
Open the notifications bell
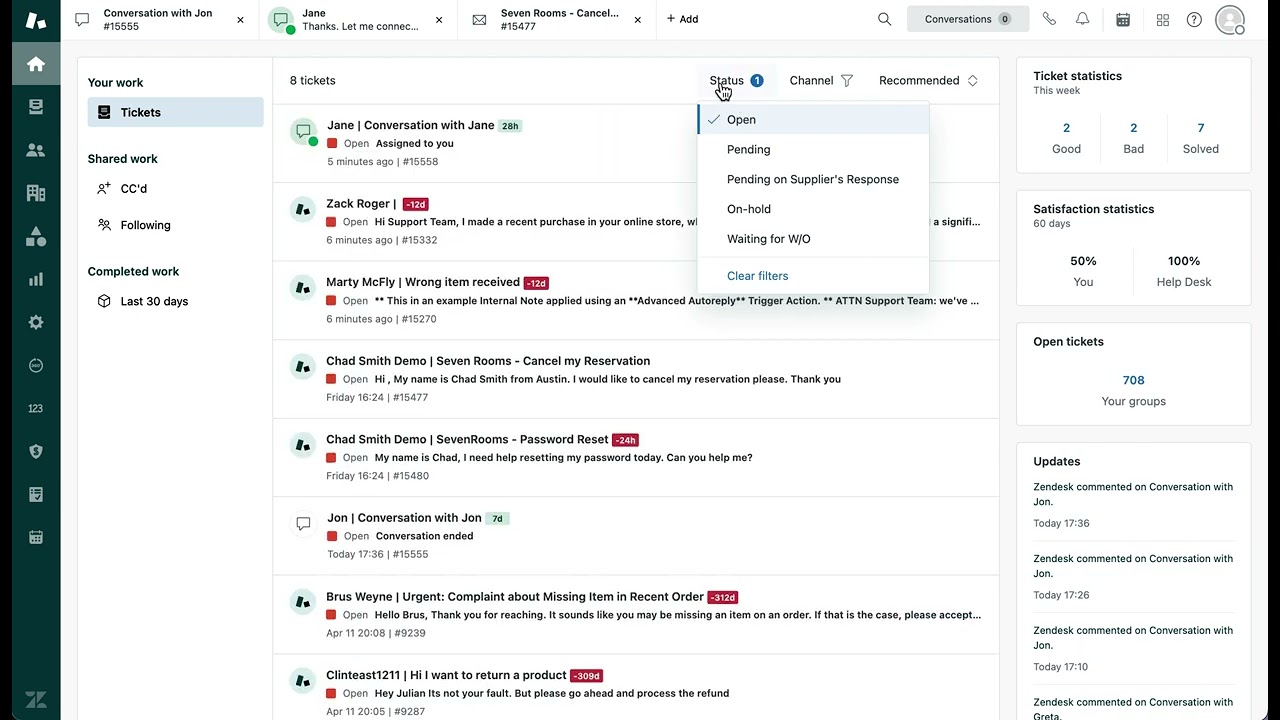coord(1082,19)
